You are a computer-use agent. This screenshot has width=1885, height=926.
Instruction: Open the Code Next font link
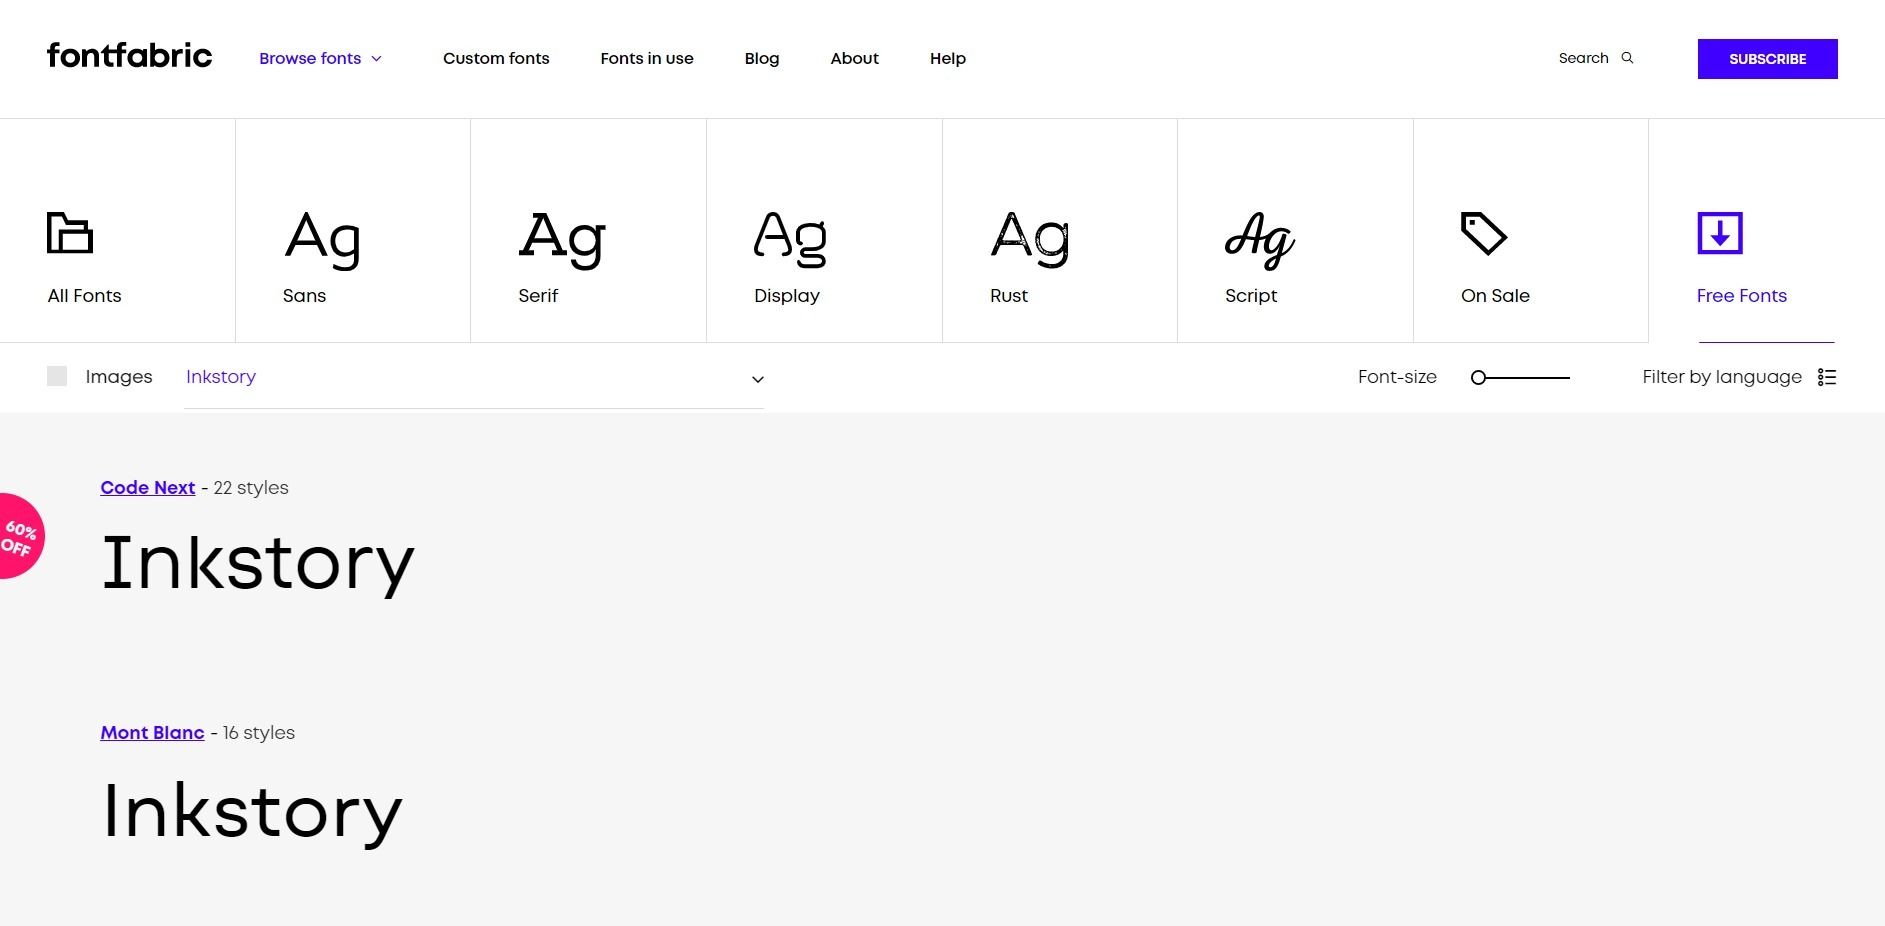148,488
